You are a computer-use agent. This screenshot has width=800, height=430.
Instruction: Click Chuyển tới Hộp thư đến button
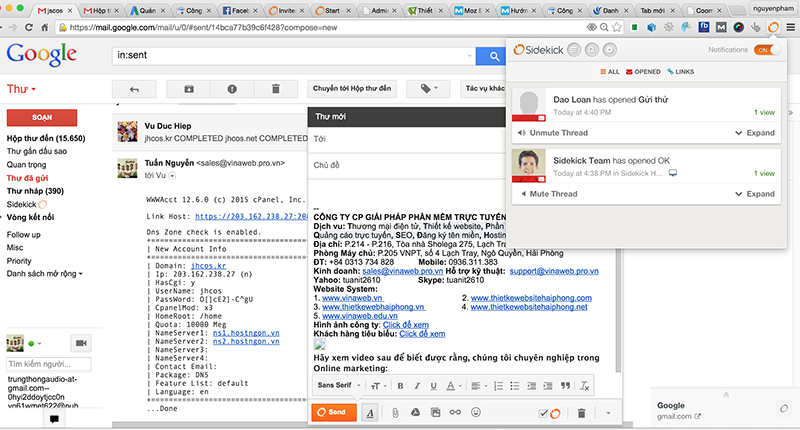coord(352,89)
